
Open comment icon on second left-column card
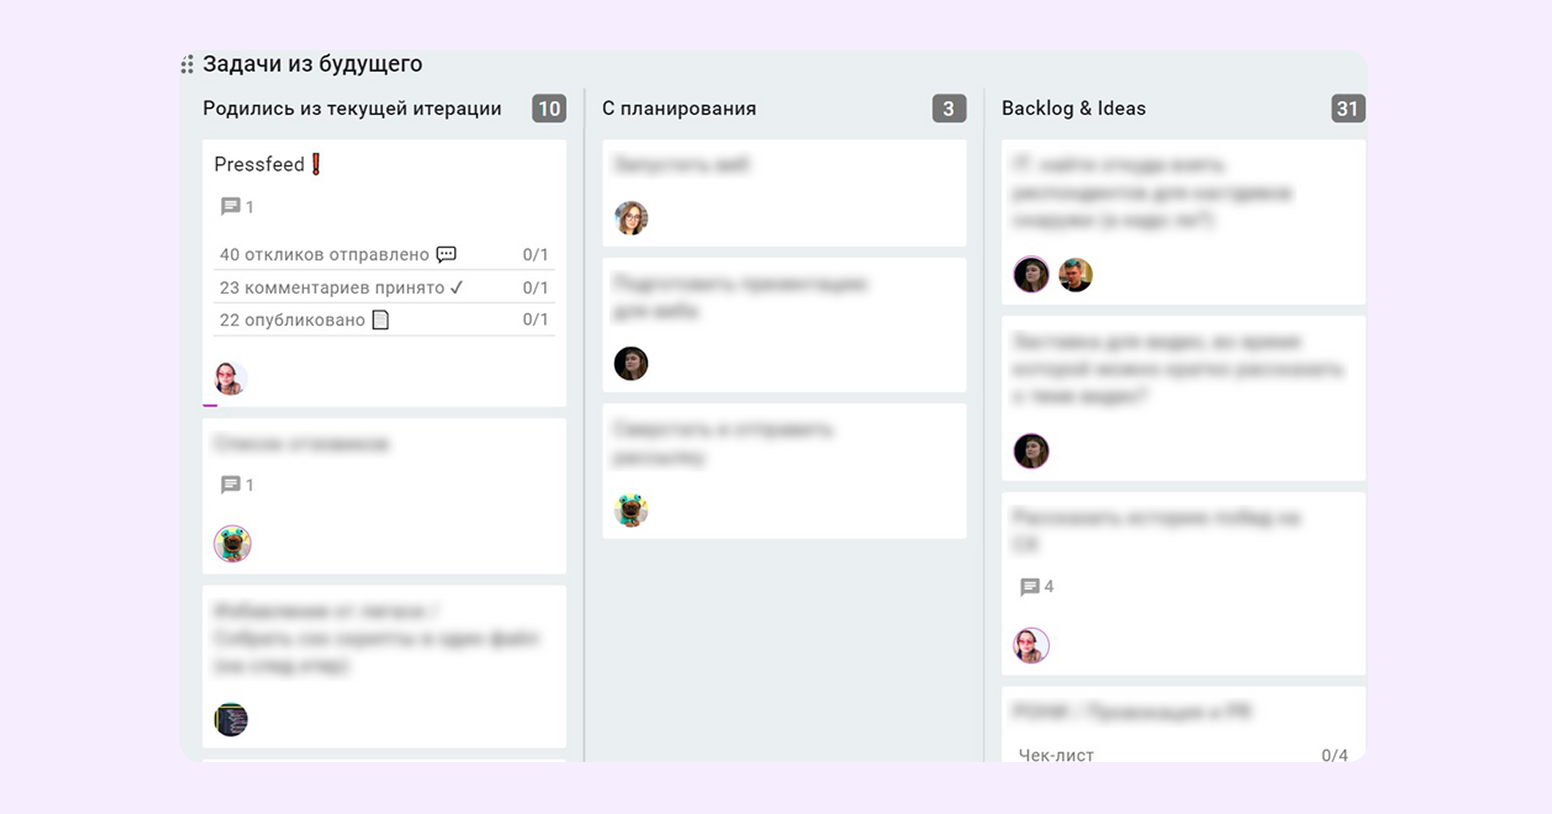(230, 485)
